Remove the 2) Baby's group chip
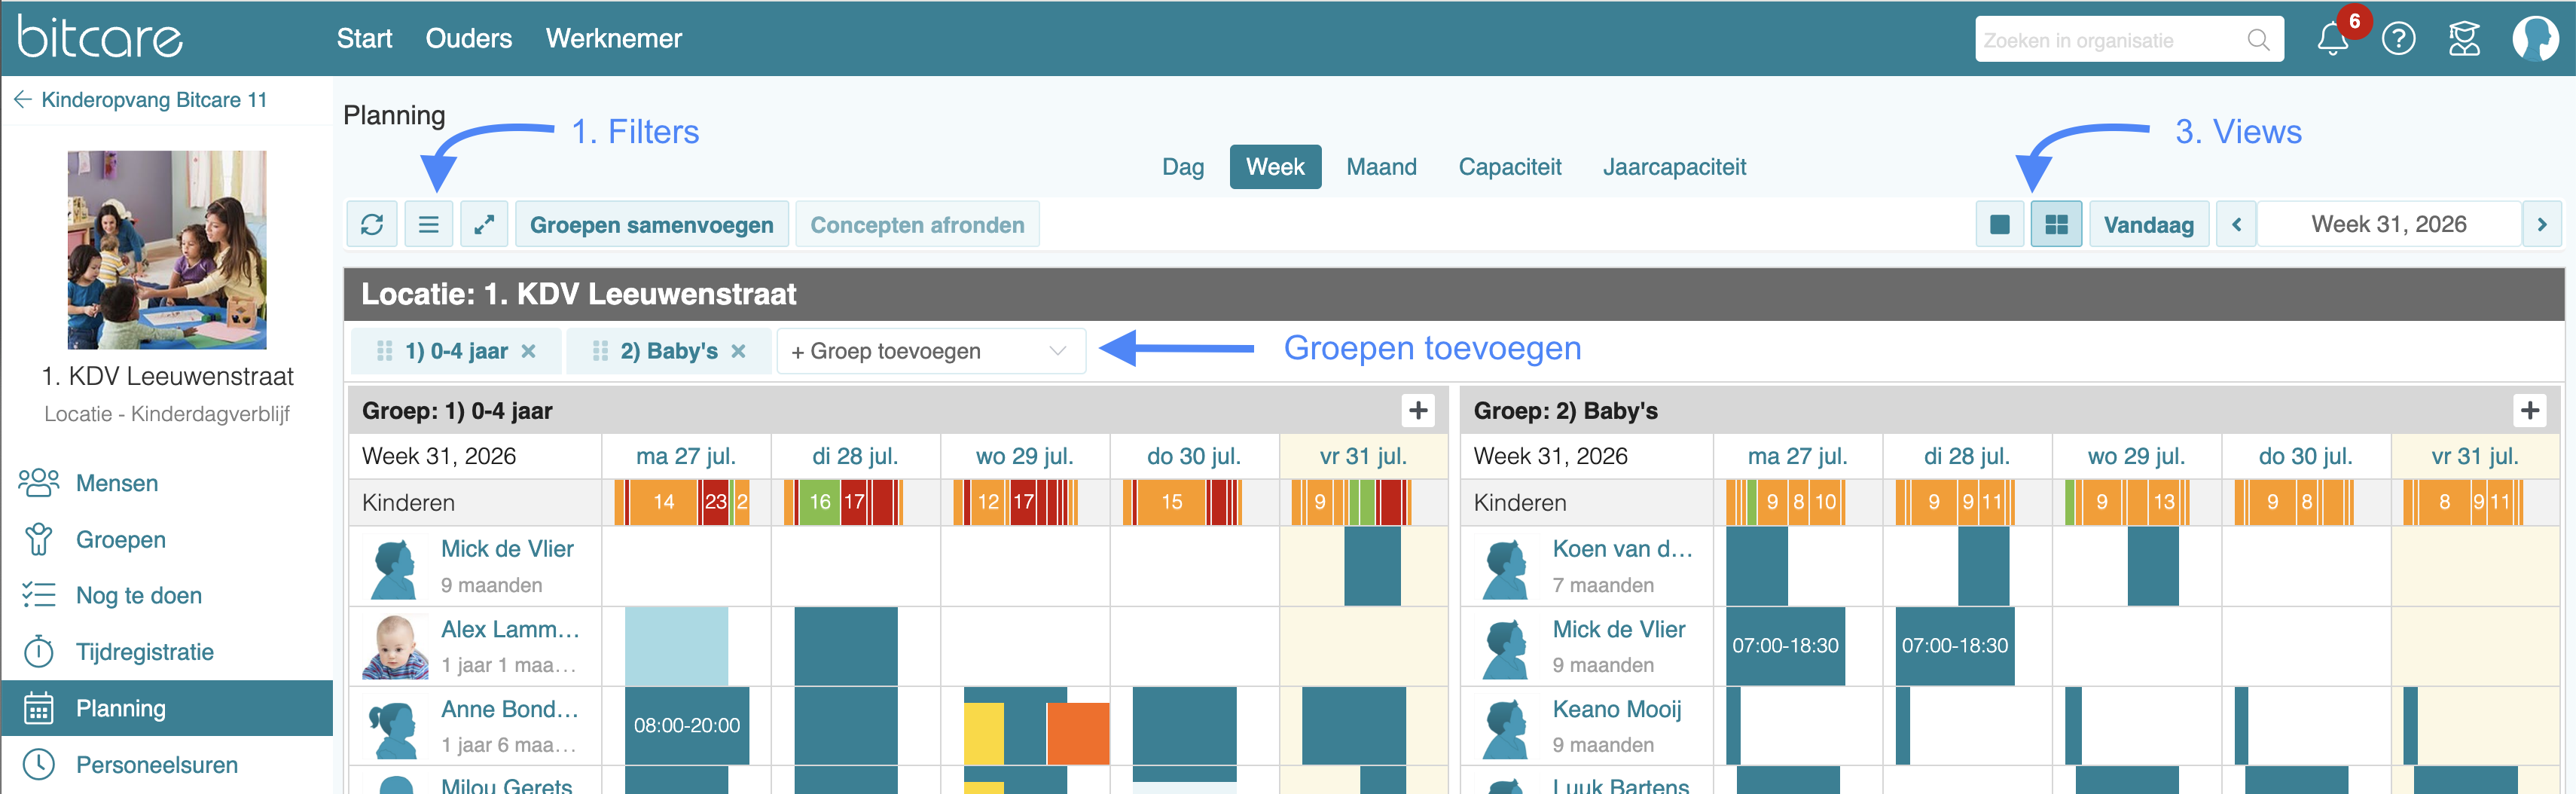The width and height of the screenshot is (2576, 794). point(738,351)
